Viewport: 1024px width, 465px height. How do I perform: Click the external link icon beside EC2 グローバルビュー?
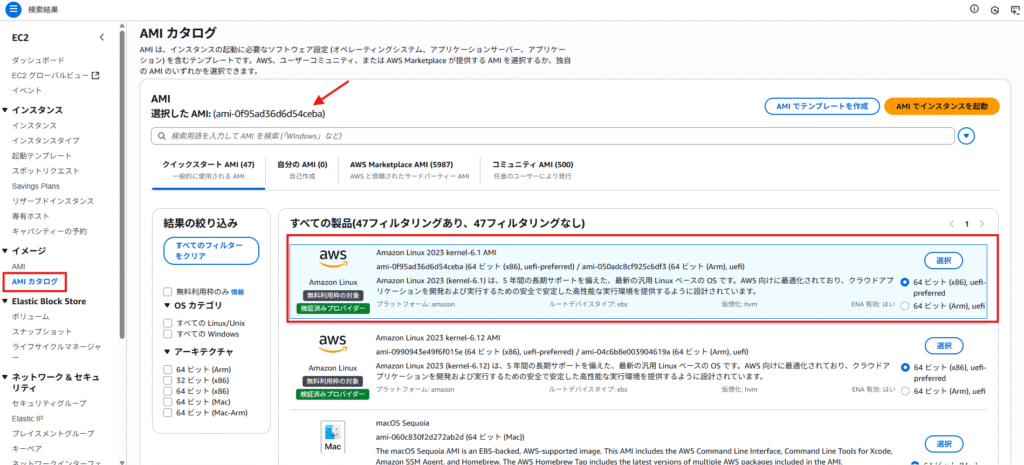[95, 75]
